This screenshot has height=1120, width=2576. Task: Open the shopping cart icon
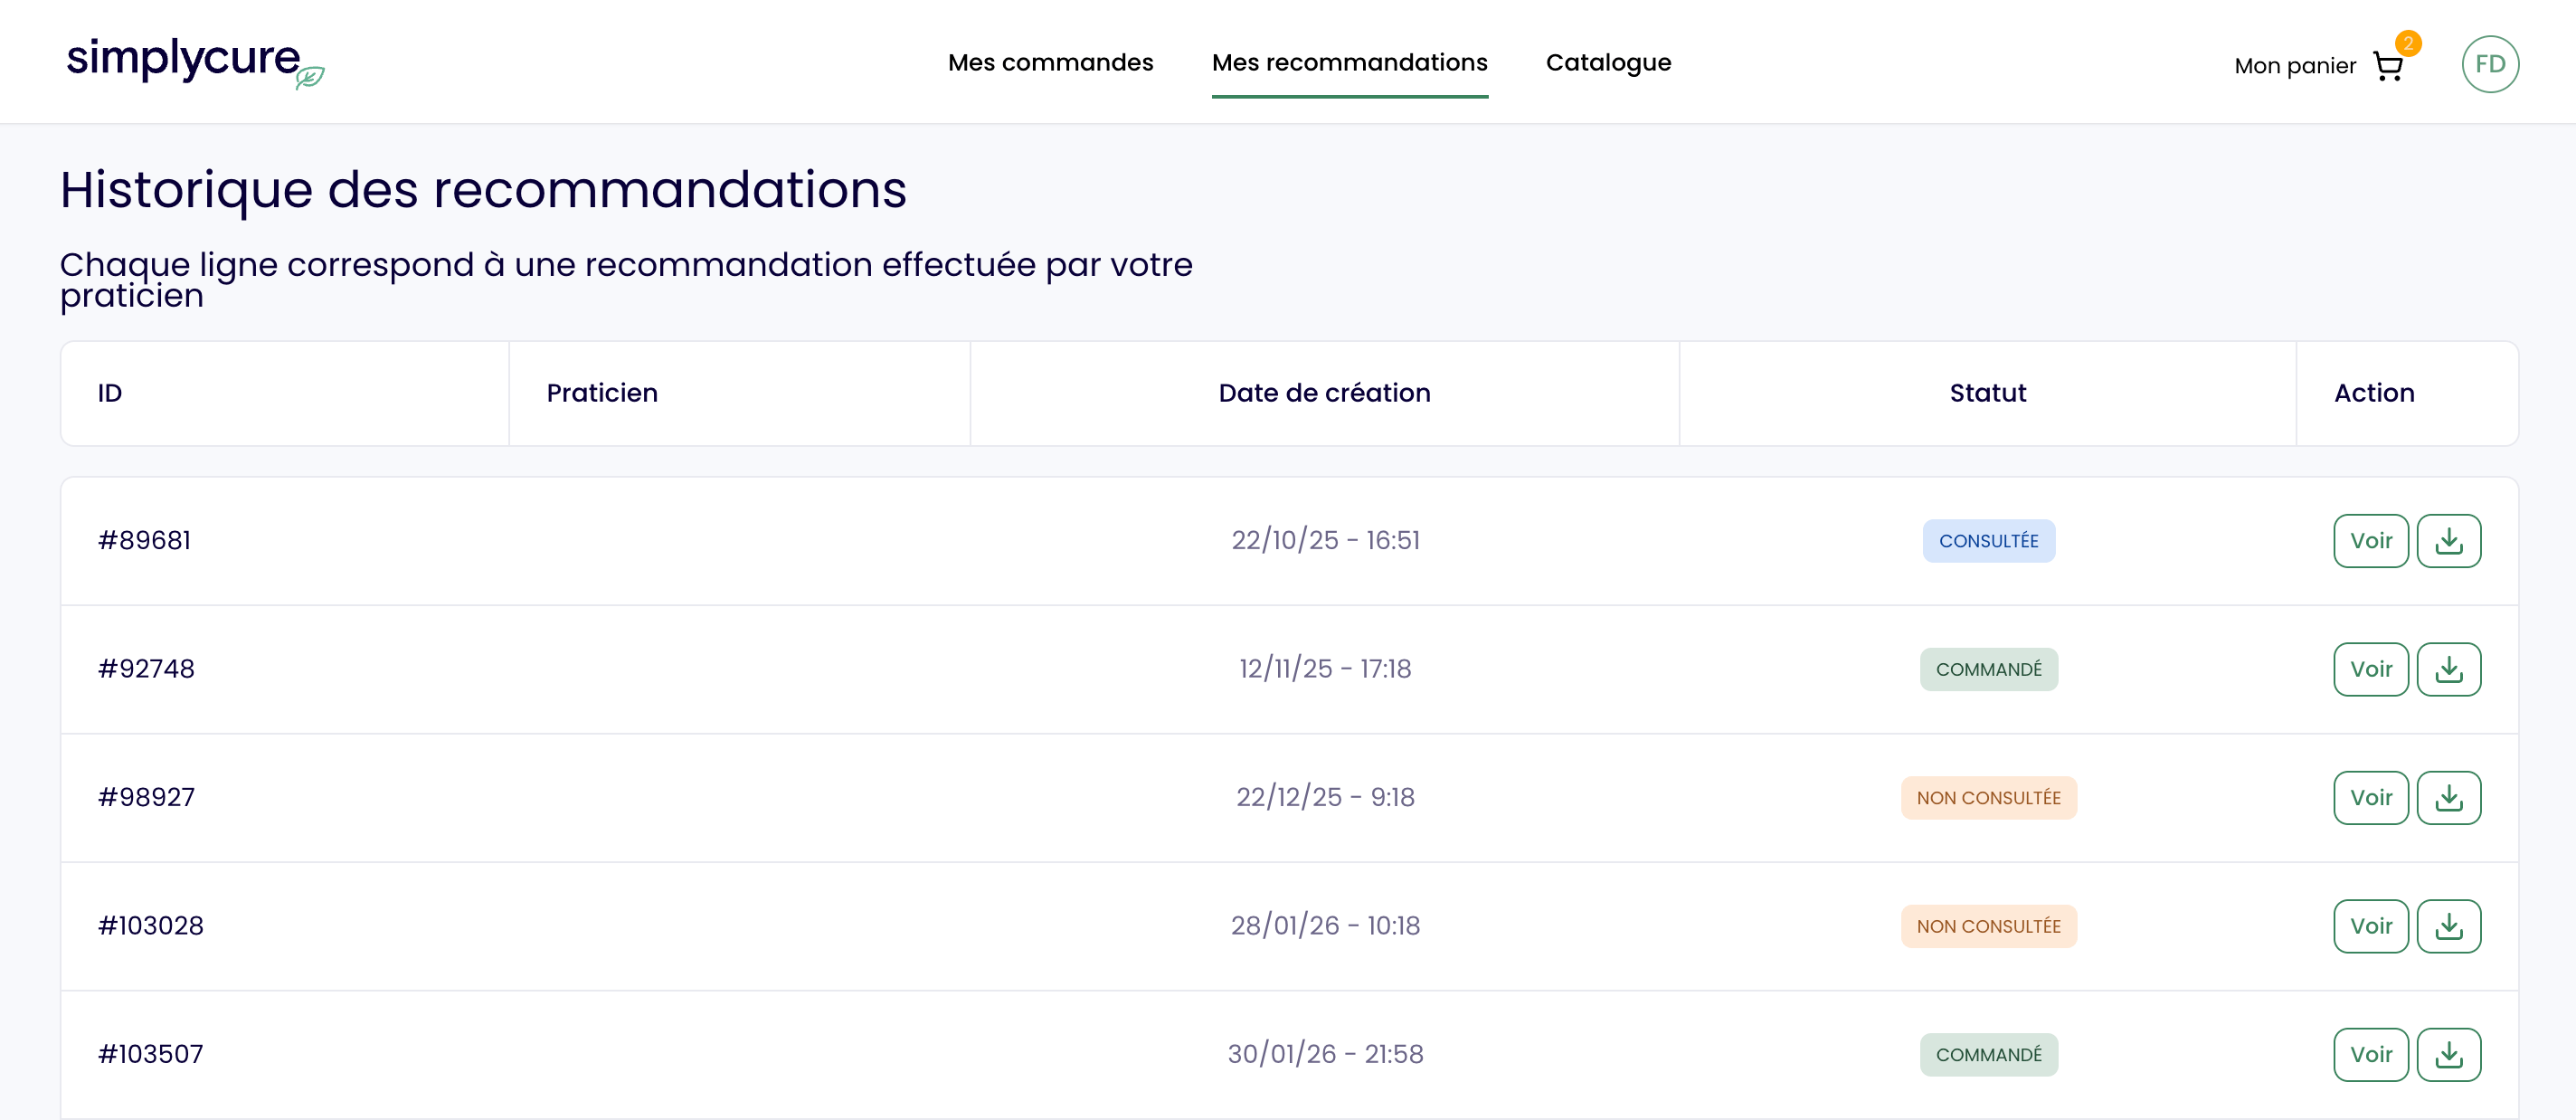pyautogui.click(x=2389, y=65)
